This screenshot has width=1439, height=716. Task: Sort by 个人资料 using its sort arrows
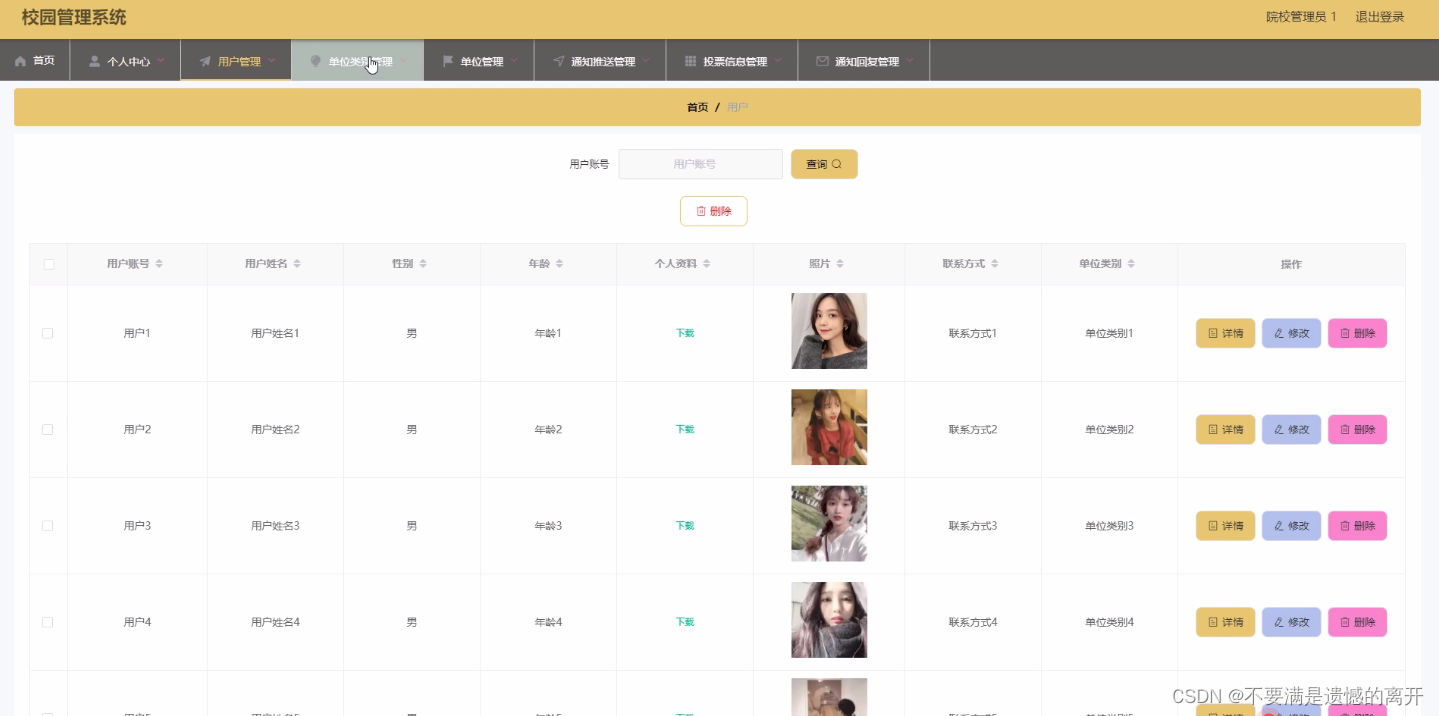pyautogui.click(x=707, y=264)
